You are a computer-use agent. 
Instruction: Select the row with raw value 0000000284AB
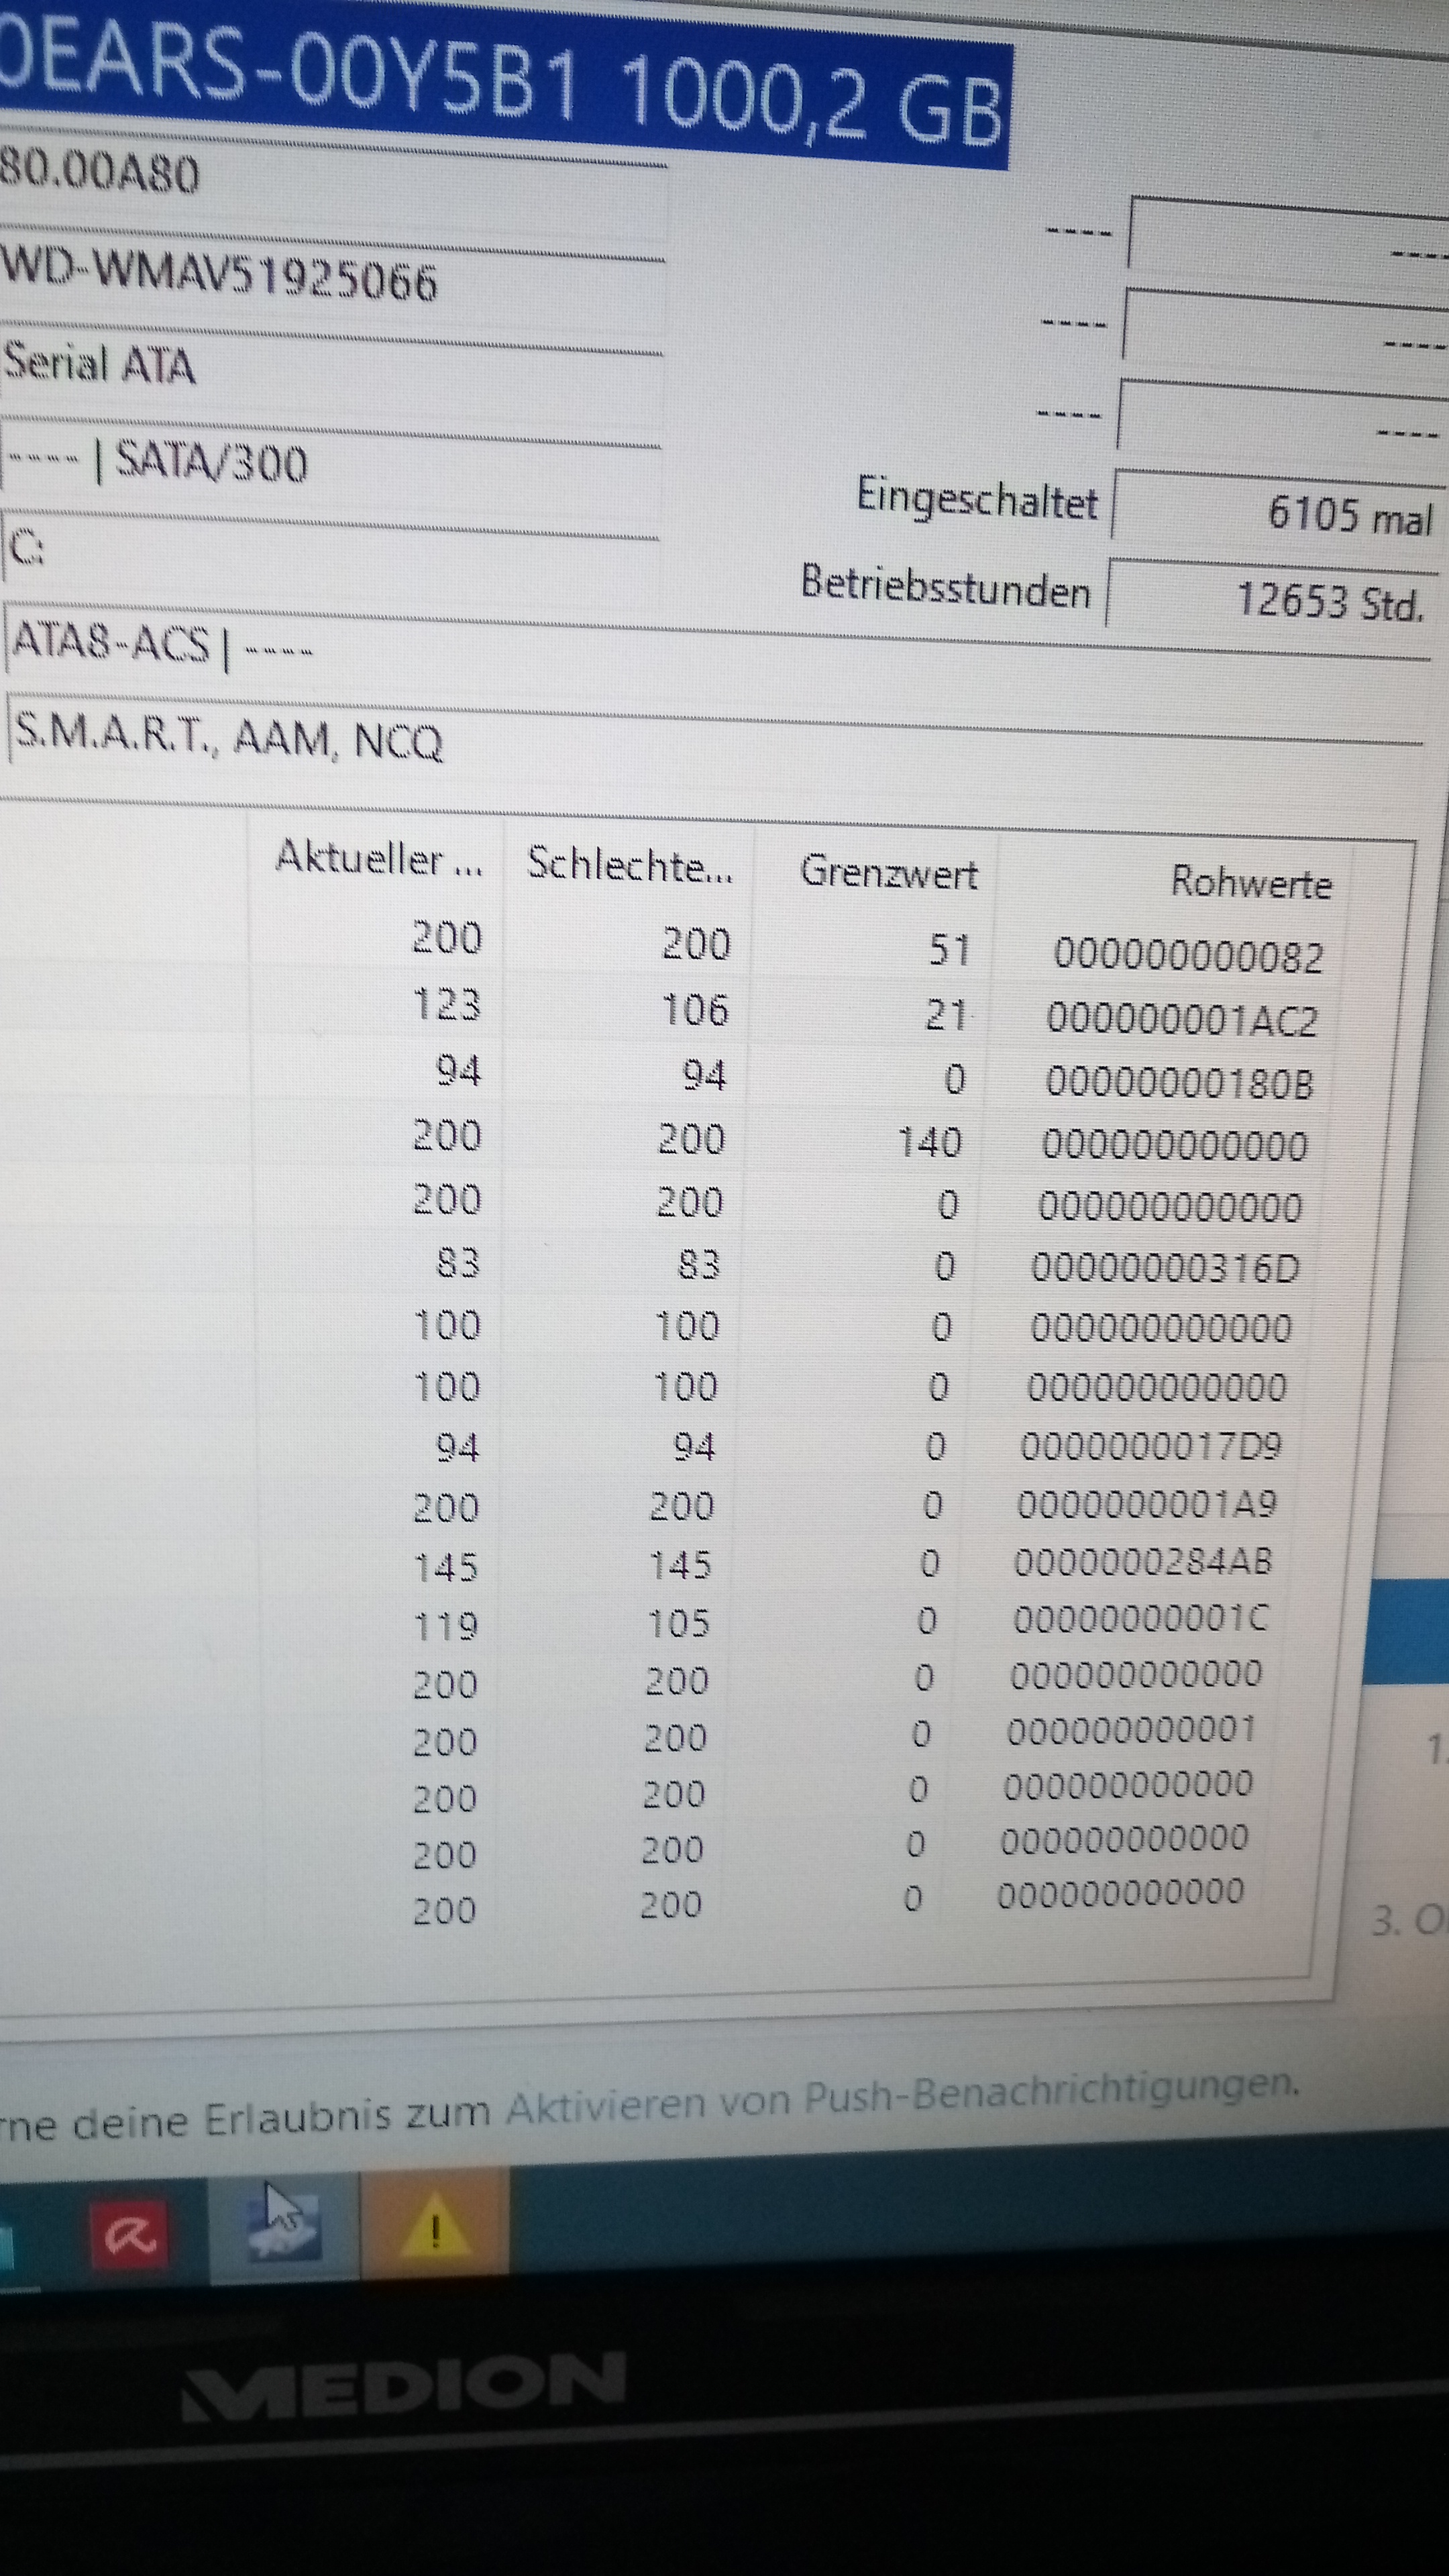click(1143, 1562)
